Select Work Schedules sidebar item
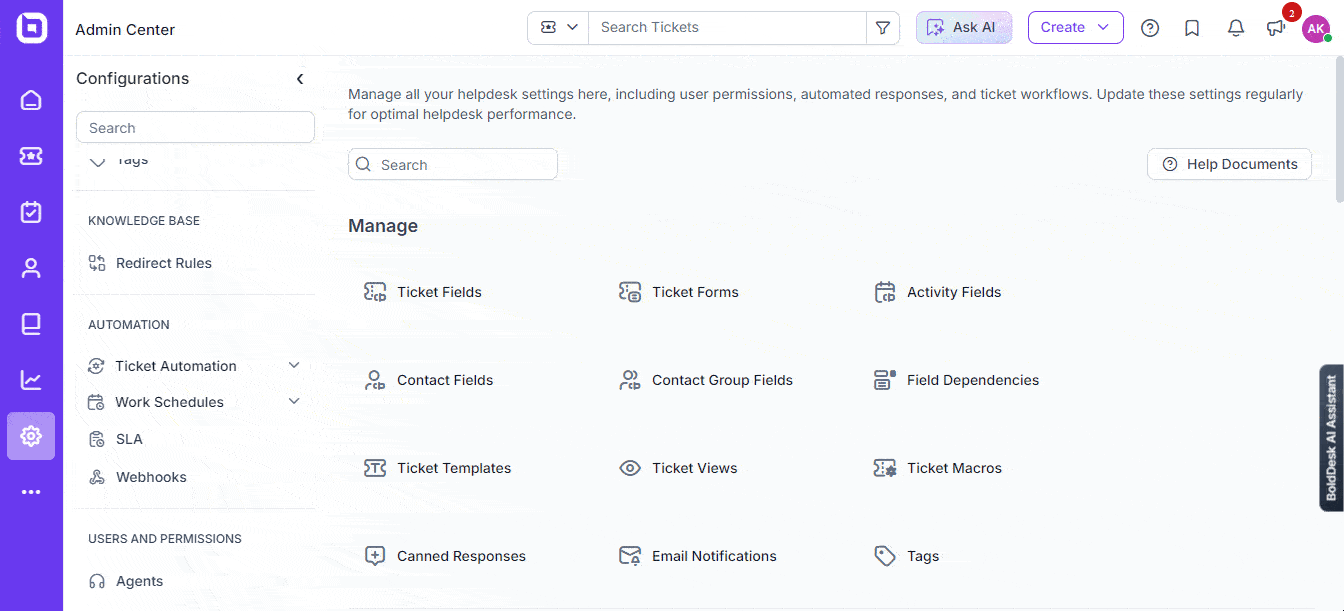This screenshot has height=611, width=1344. [169, 402]
